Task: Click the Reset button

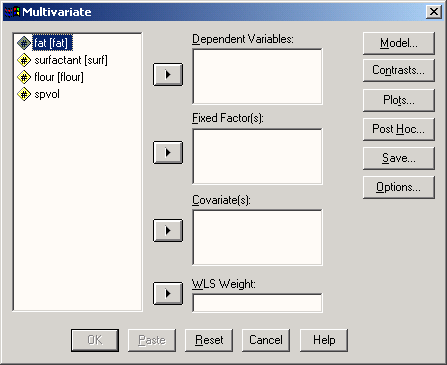Action: point(209,340)
